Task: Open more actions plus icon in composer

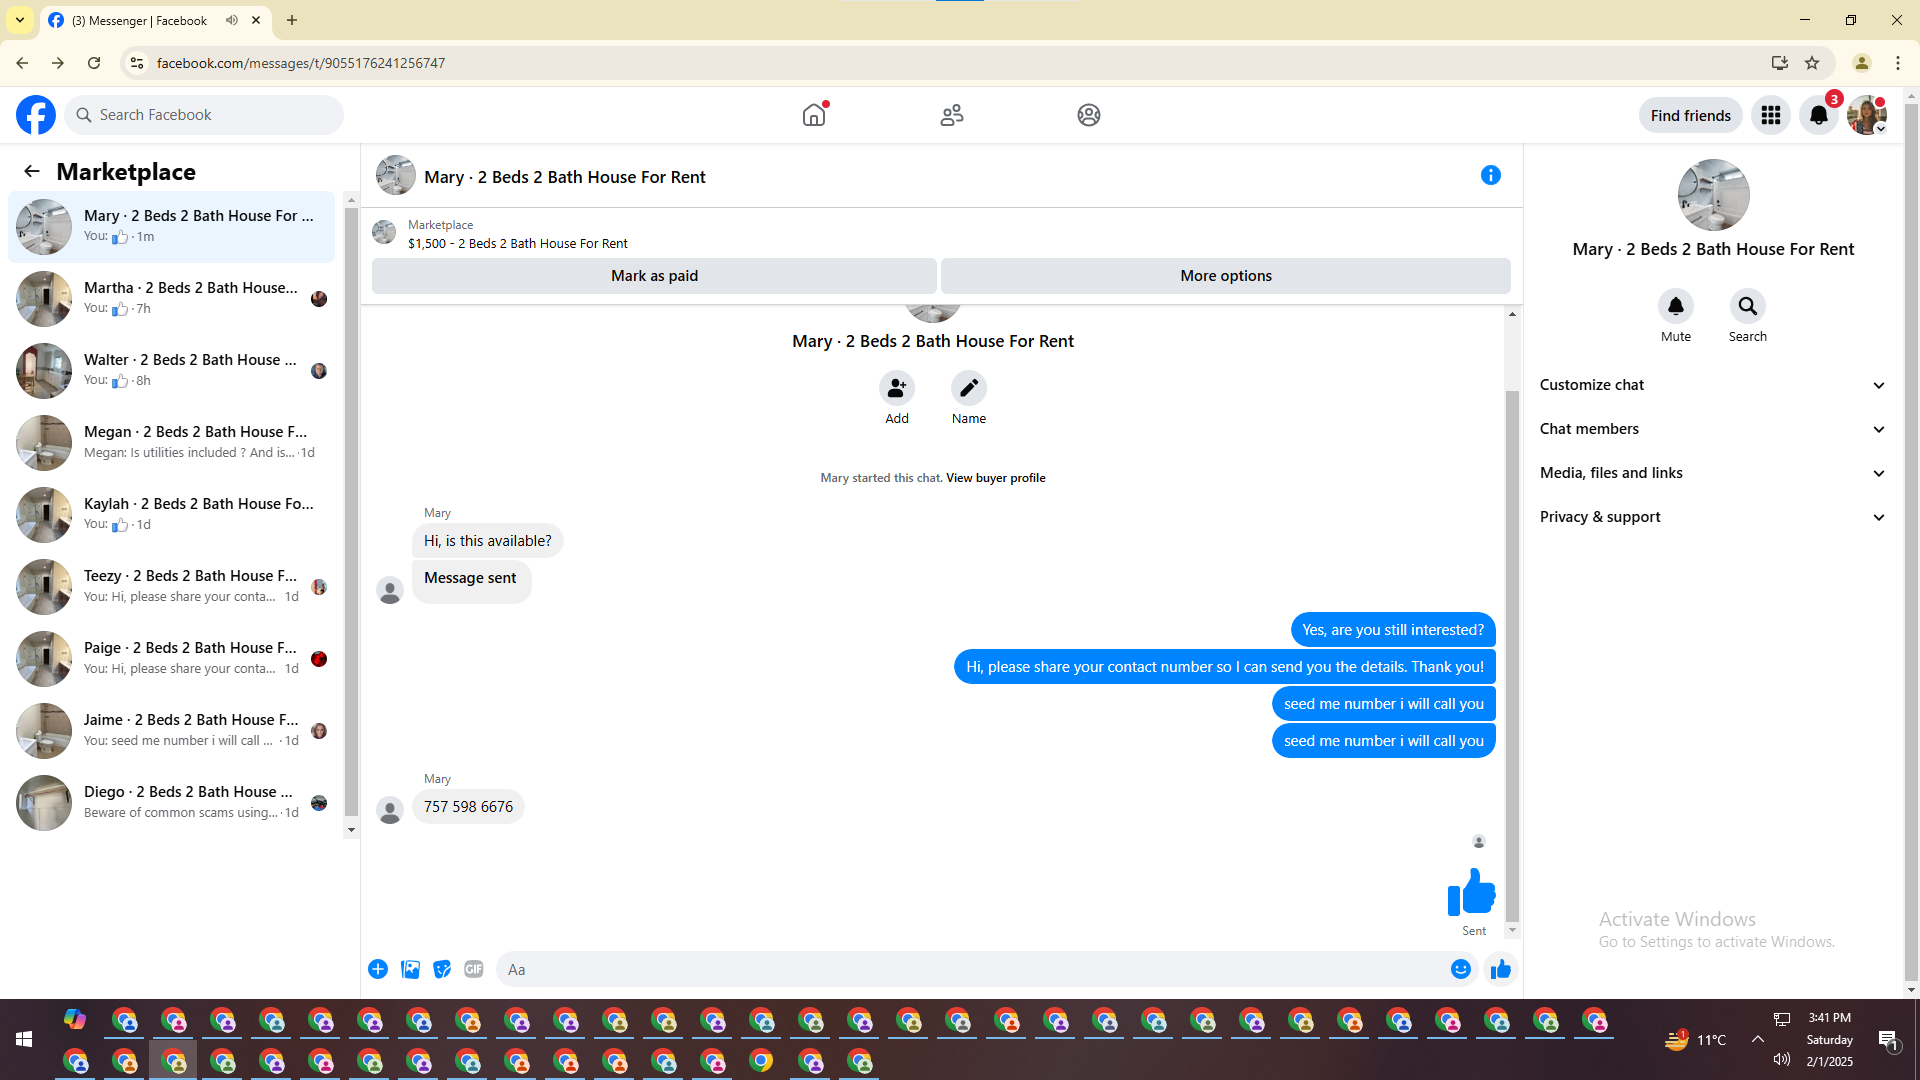Action: tap(378, 969)
